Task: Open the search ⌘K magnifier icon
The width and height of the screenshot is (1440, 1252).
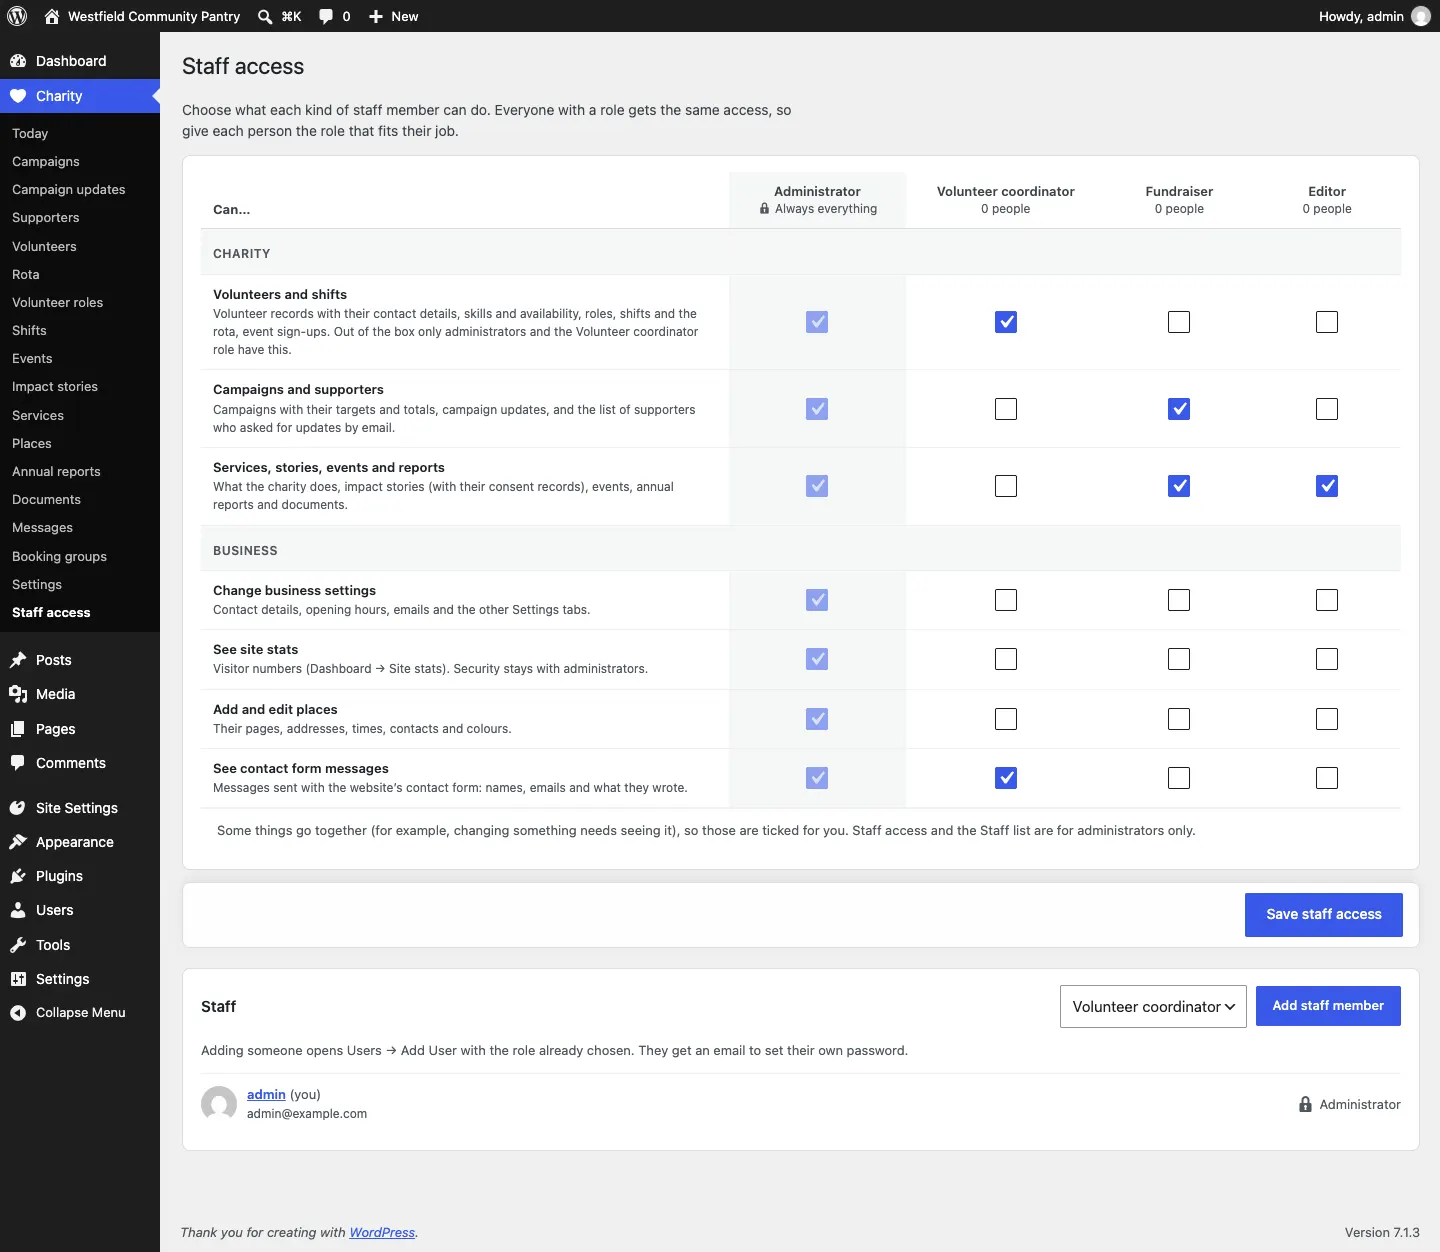Action: tap(265, 16)
